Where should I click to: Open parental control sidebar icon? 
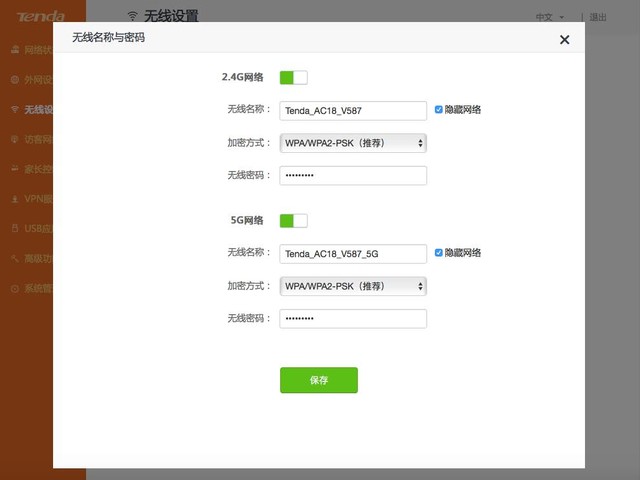tap(14, 169)
